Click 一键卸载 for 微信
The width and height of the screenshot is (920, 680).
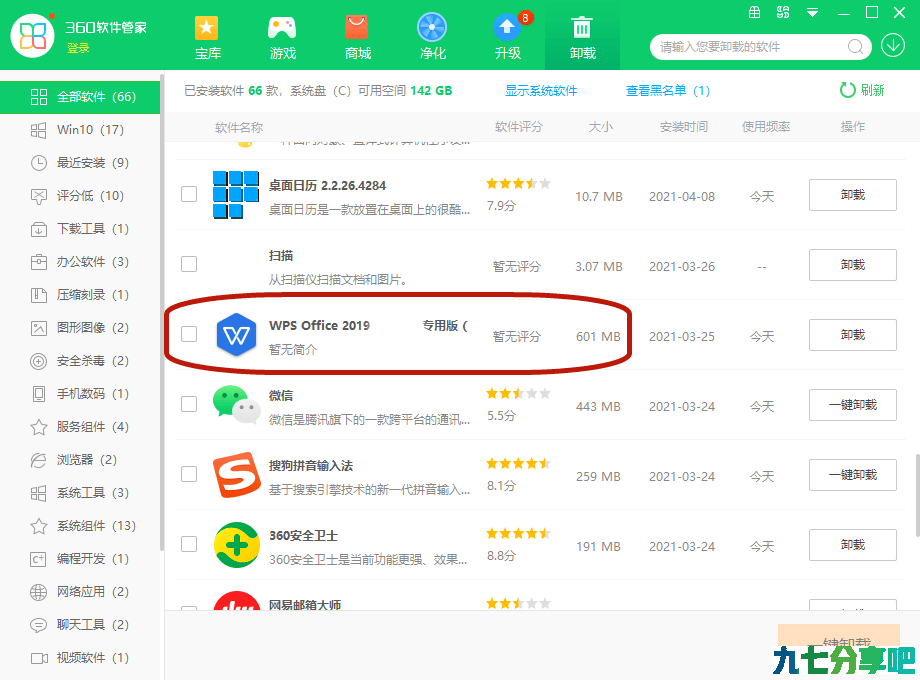tap(853, 405)
